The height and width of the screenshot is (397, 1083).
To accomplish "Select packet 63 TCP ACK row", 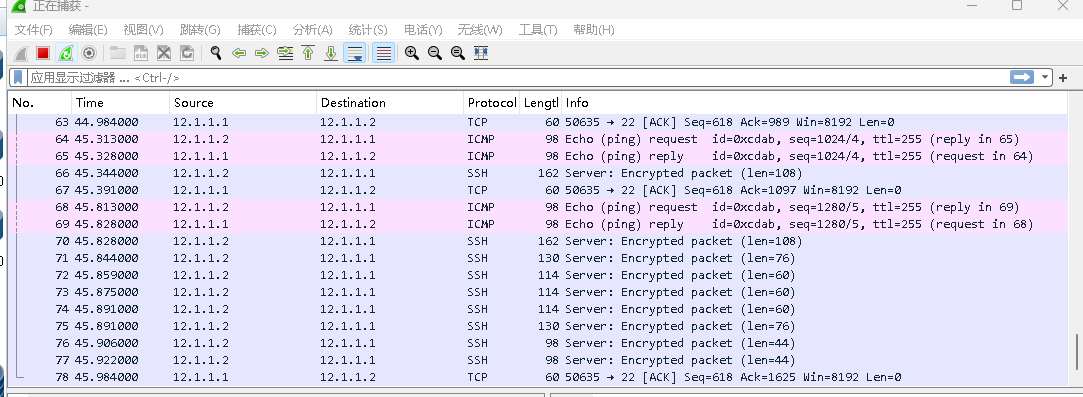I will coord(539,122).
